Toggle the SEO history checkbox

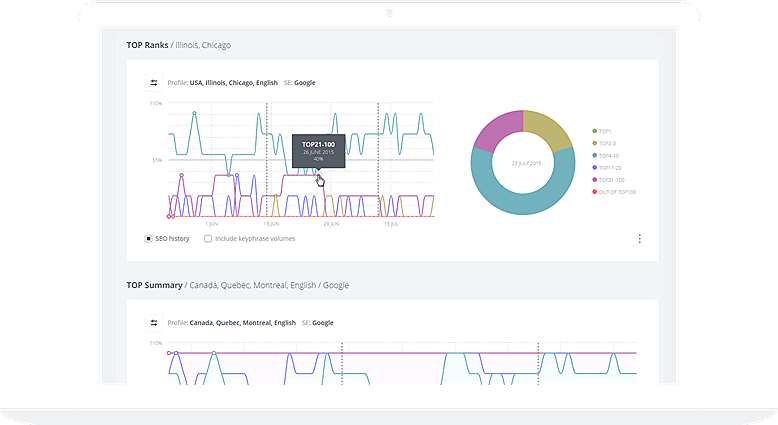149,239
